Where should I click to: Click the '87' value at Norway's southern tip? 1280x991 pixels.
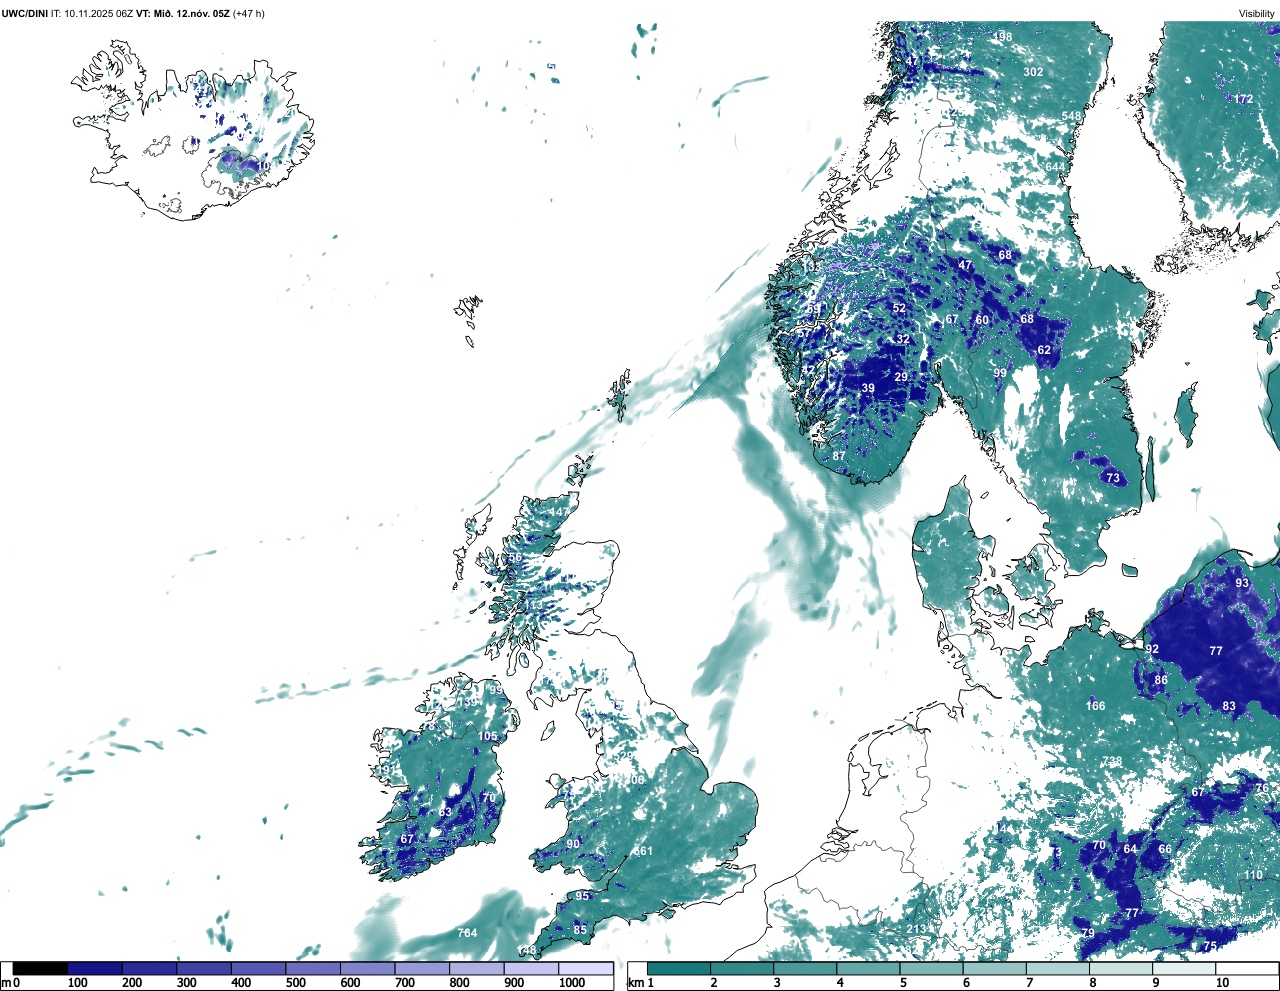(839, 456)
